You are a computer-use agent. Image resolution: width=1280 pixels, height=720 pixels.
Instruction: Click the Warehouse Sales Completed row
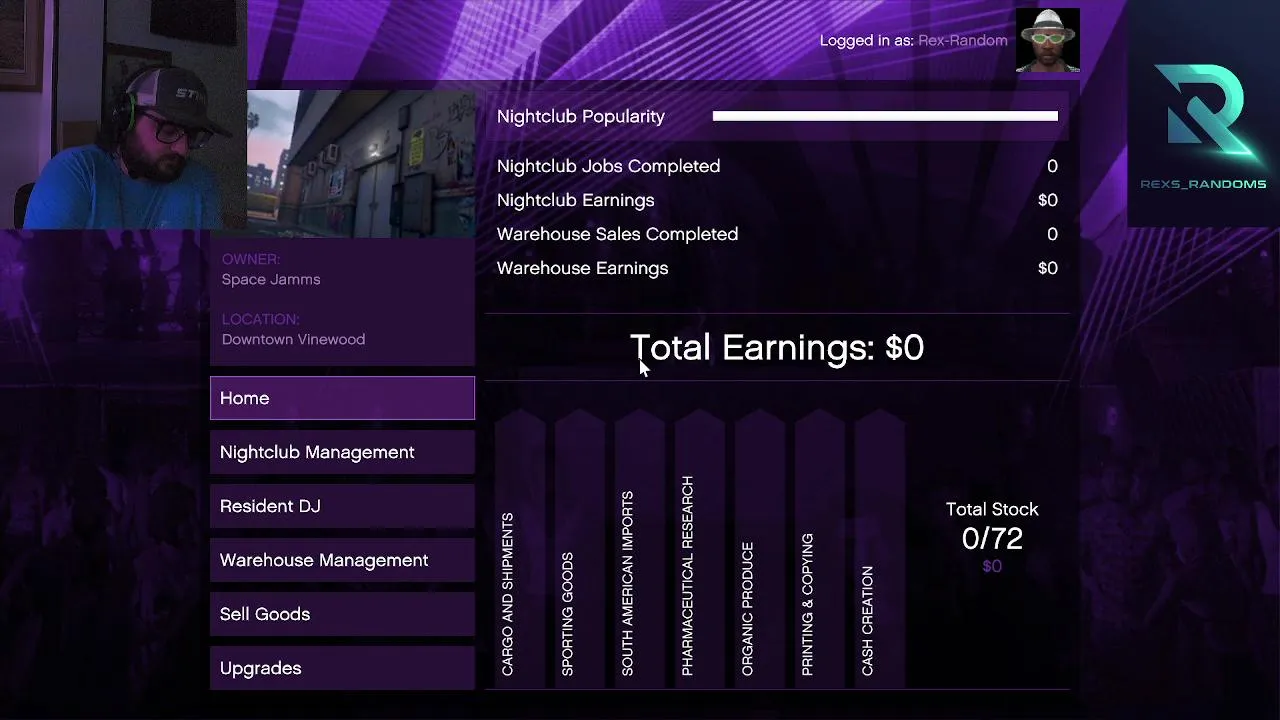(x=777, y=234)
